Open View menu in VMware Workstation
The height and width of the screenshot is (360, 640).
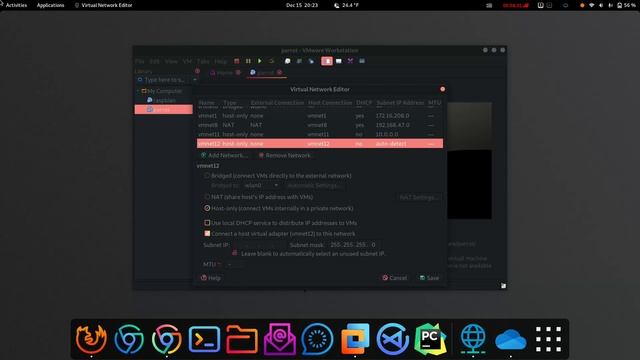(171, 61)
